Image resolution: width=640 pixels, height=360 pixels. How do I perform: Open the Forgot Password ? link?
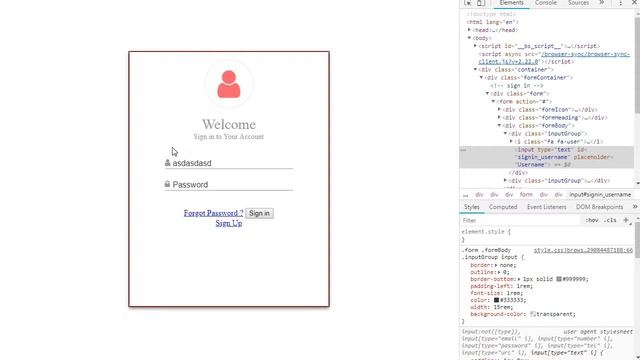click(x=213, y=213)
